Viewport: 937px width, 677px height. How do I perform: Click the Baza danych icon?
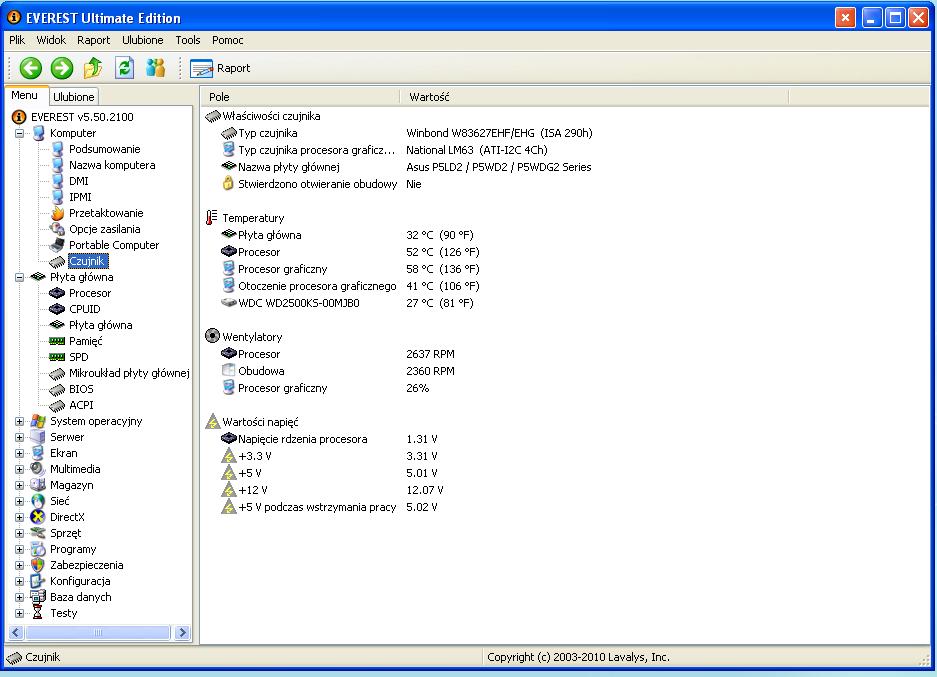click(x=38, y=597)
